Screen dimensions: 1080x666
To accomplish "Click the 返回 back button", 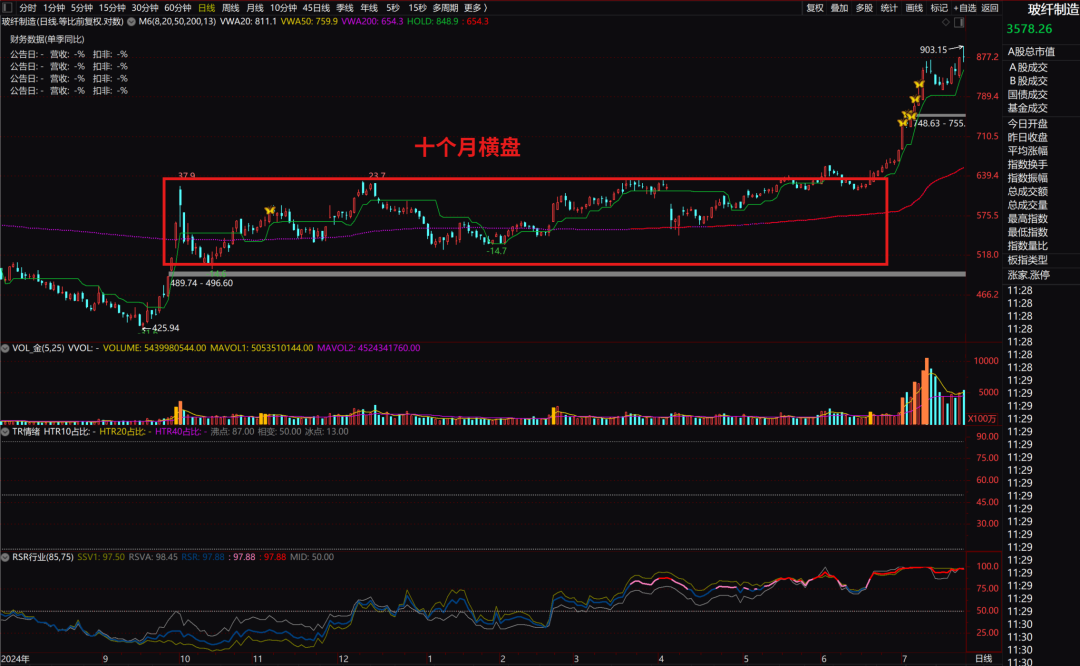I will click(990, 8).
